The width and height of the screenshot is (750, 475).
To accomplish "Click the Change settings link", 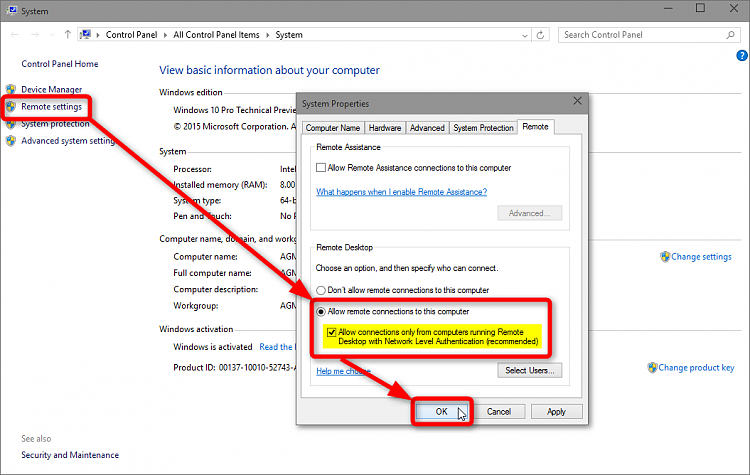I will point(701,257).
